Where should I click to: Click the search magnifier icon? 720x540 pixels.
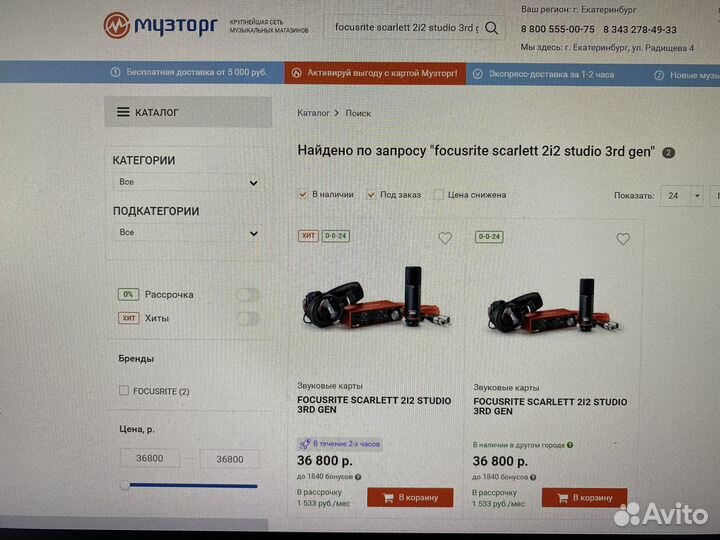click(491, 28)
